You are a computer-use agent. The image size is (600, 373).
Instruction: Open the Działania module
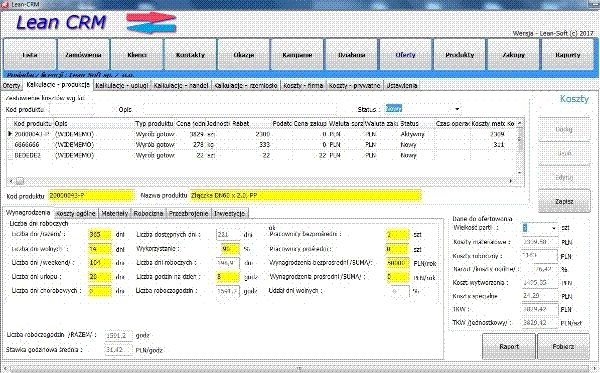click(x=351, y=55)
